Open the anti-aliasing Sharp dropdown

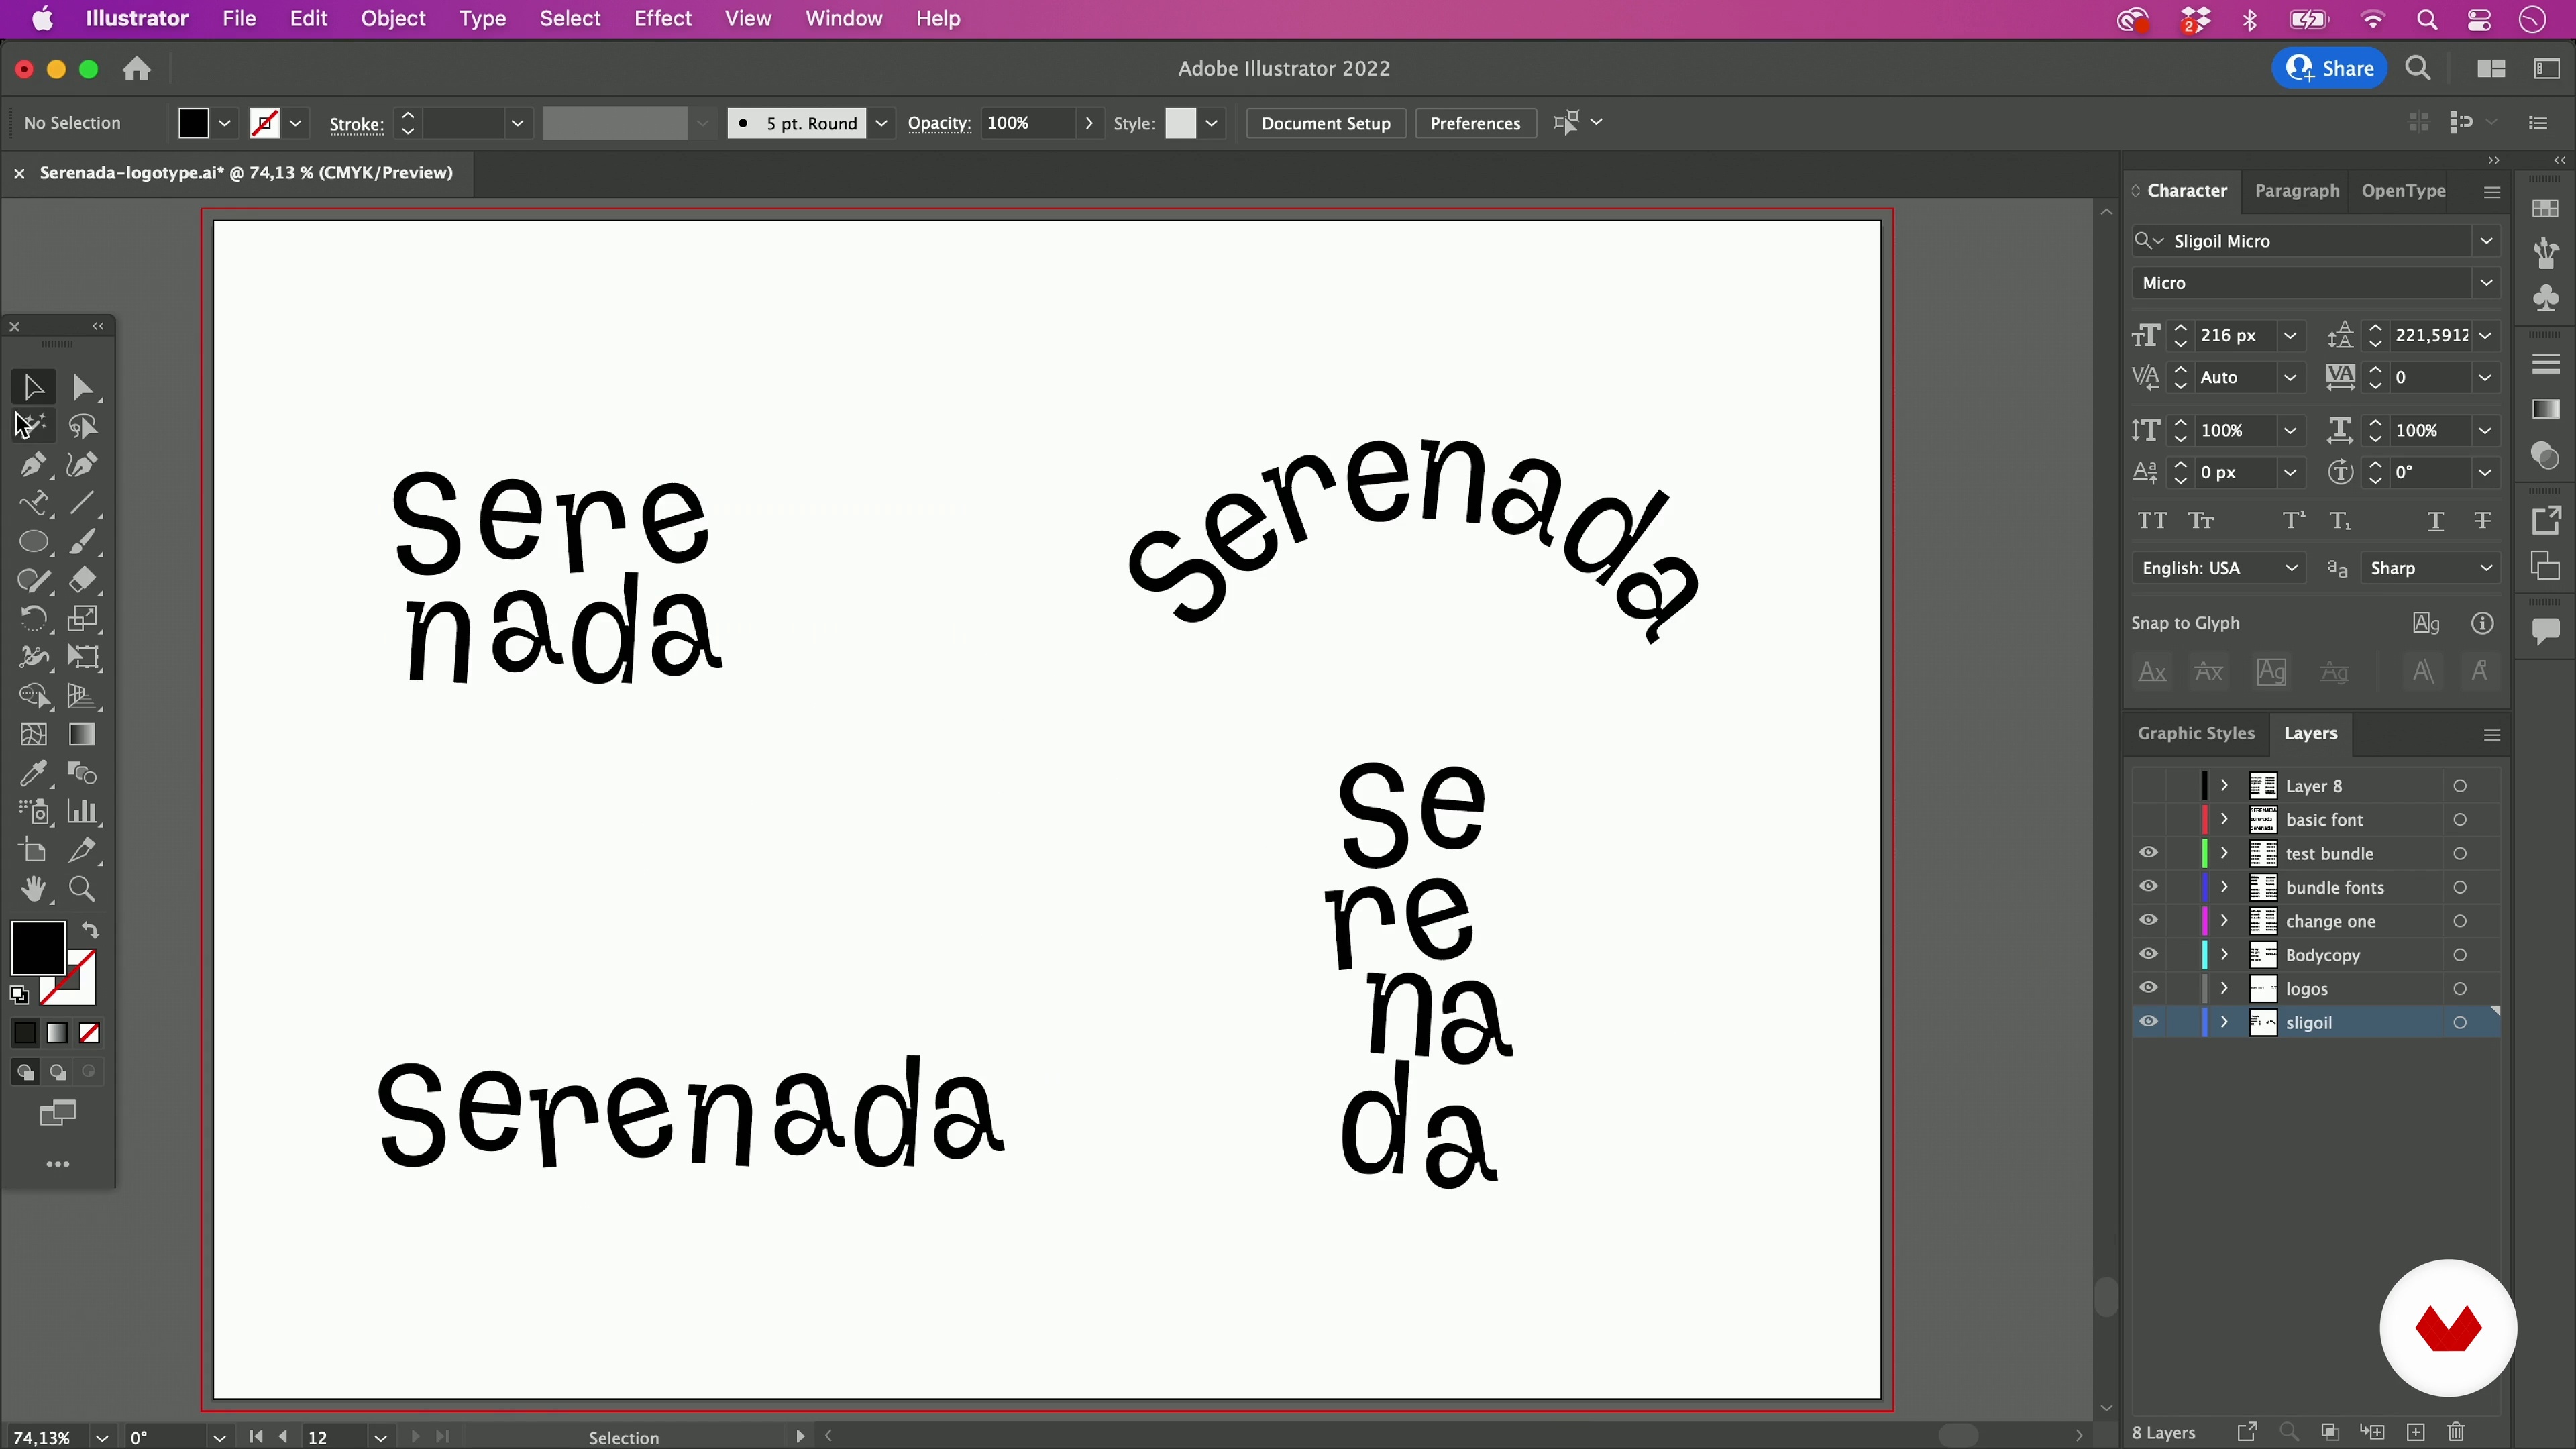2431,568
